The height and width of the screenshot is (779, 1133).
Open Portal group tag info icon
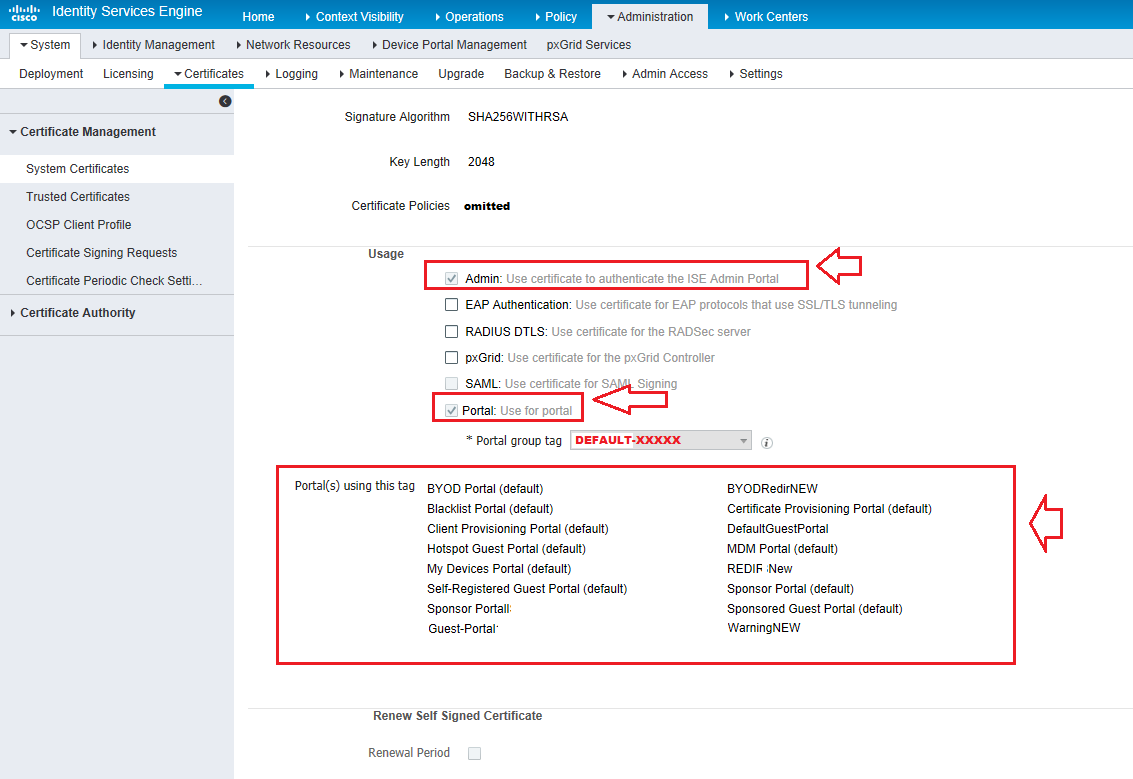pyautogui.click(x=767, y=443)
